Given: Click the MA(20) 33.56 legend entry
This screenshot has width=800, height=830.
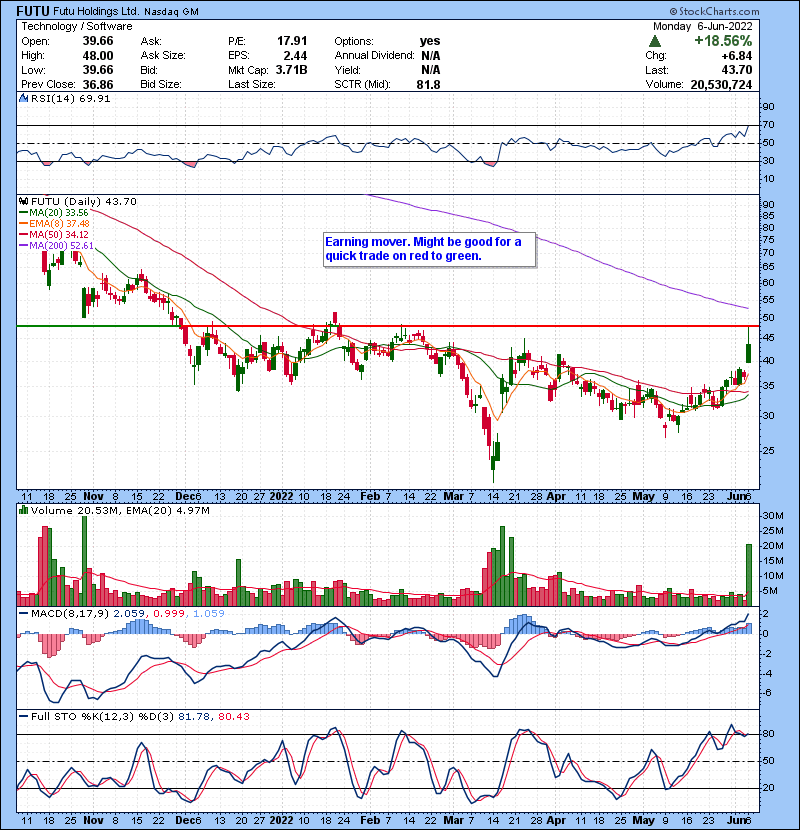Looking at the screenshot, I should [59, 213].
